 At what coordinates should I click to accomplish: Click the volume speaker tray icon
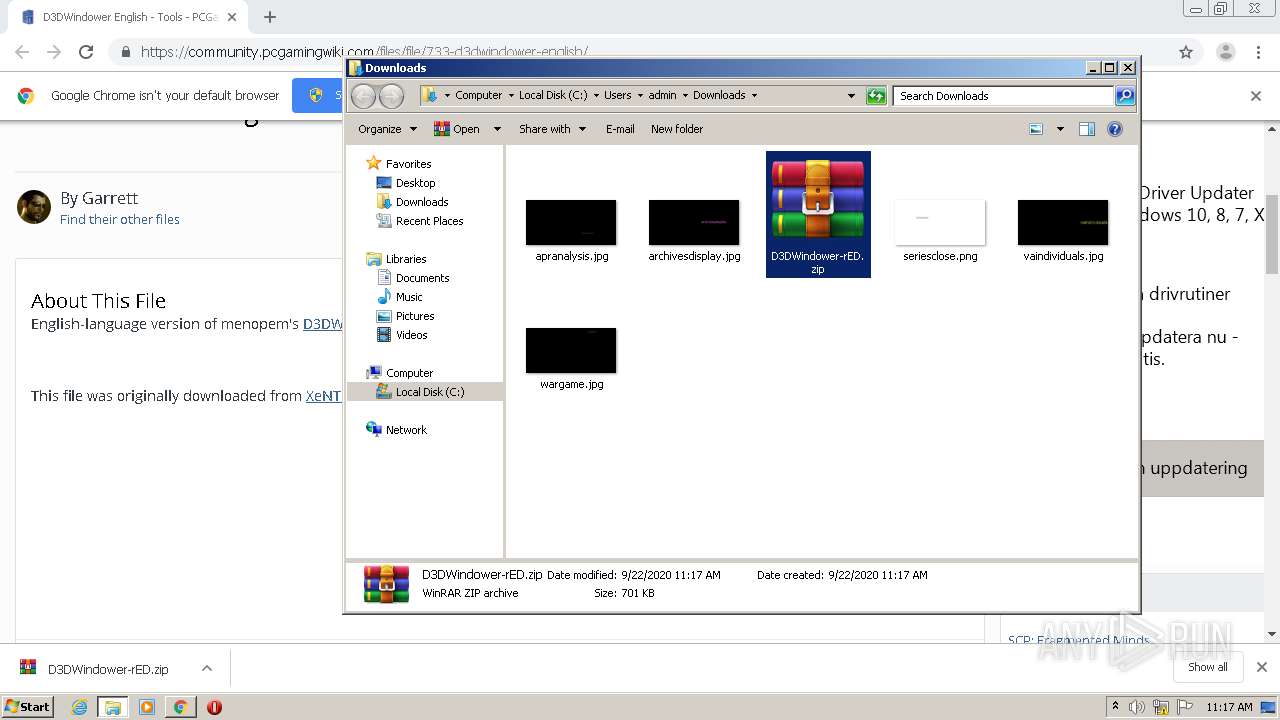(1137, 707)
